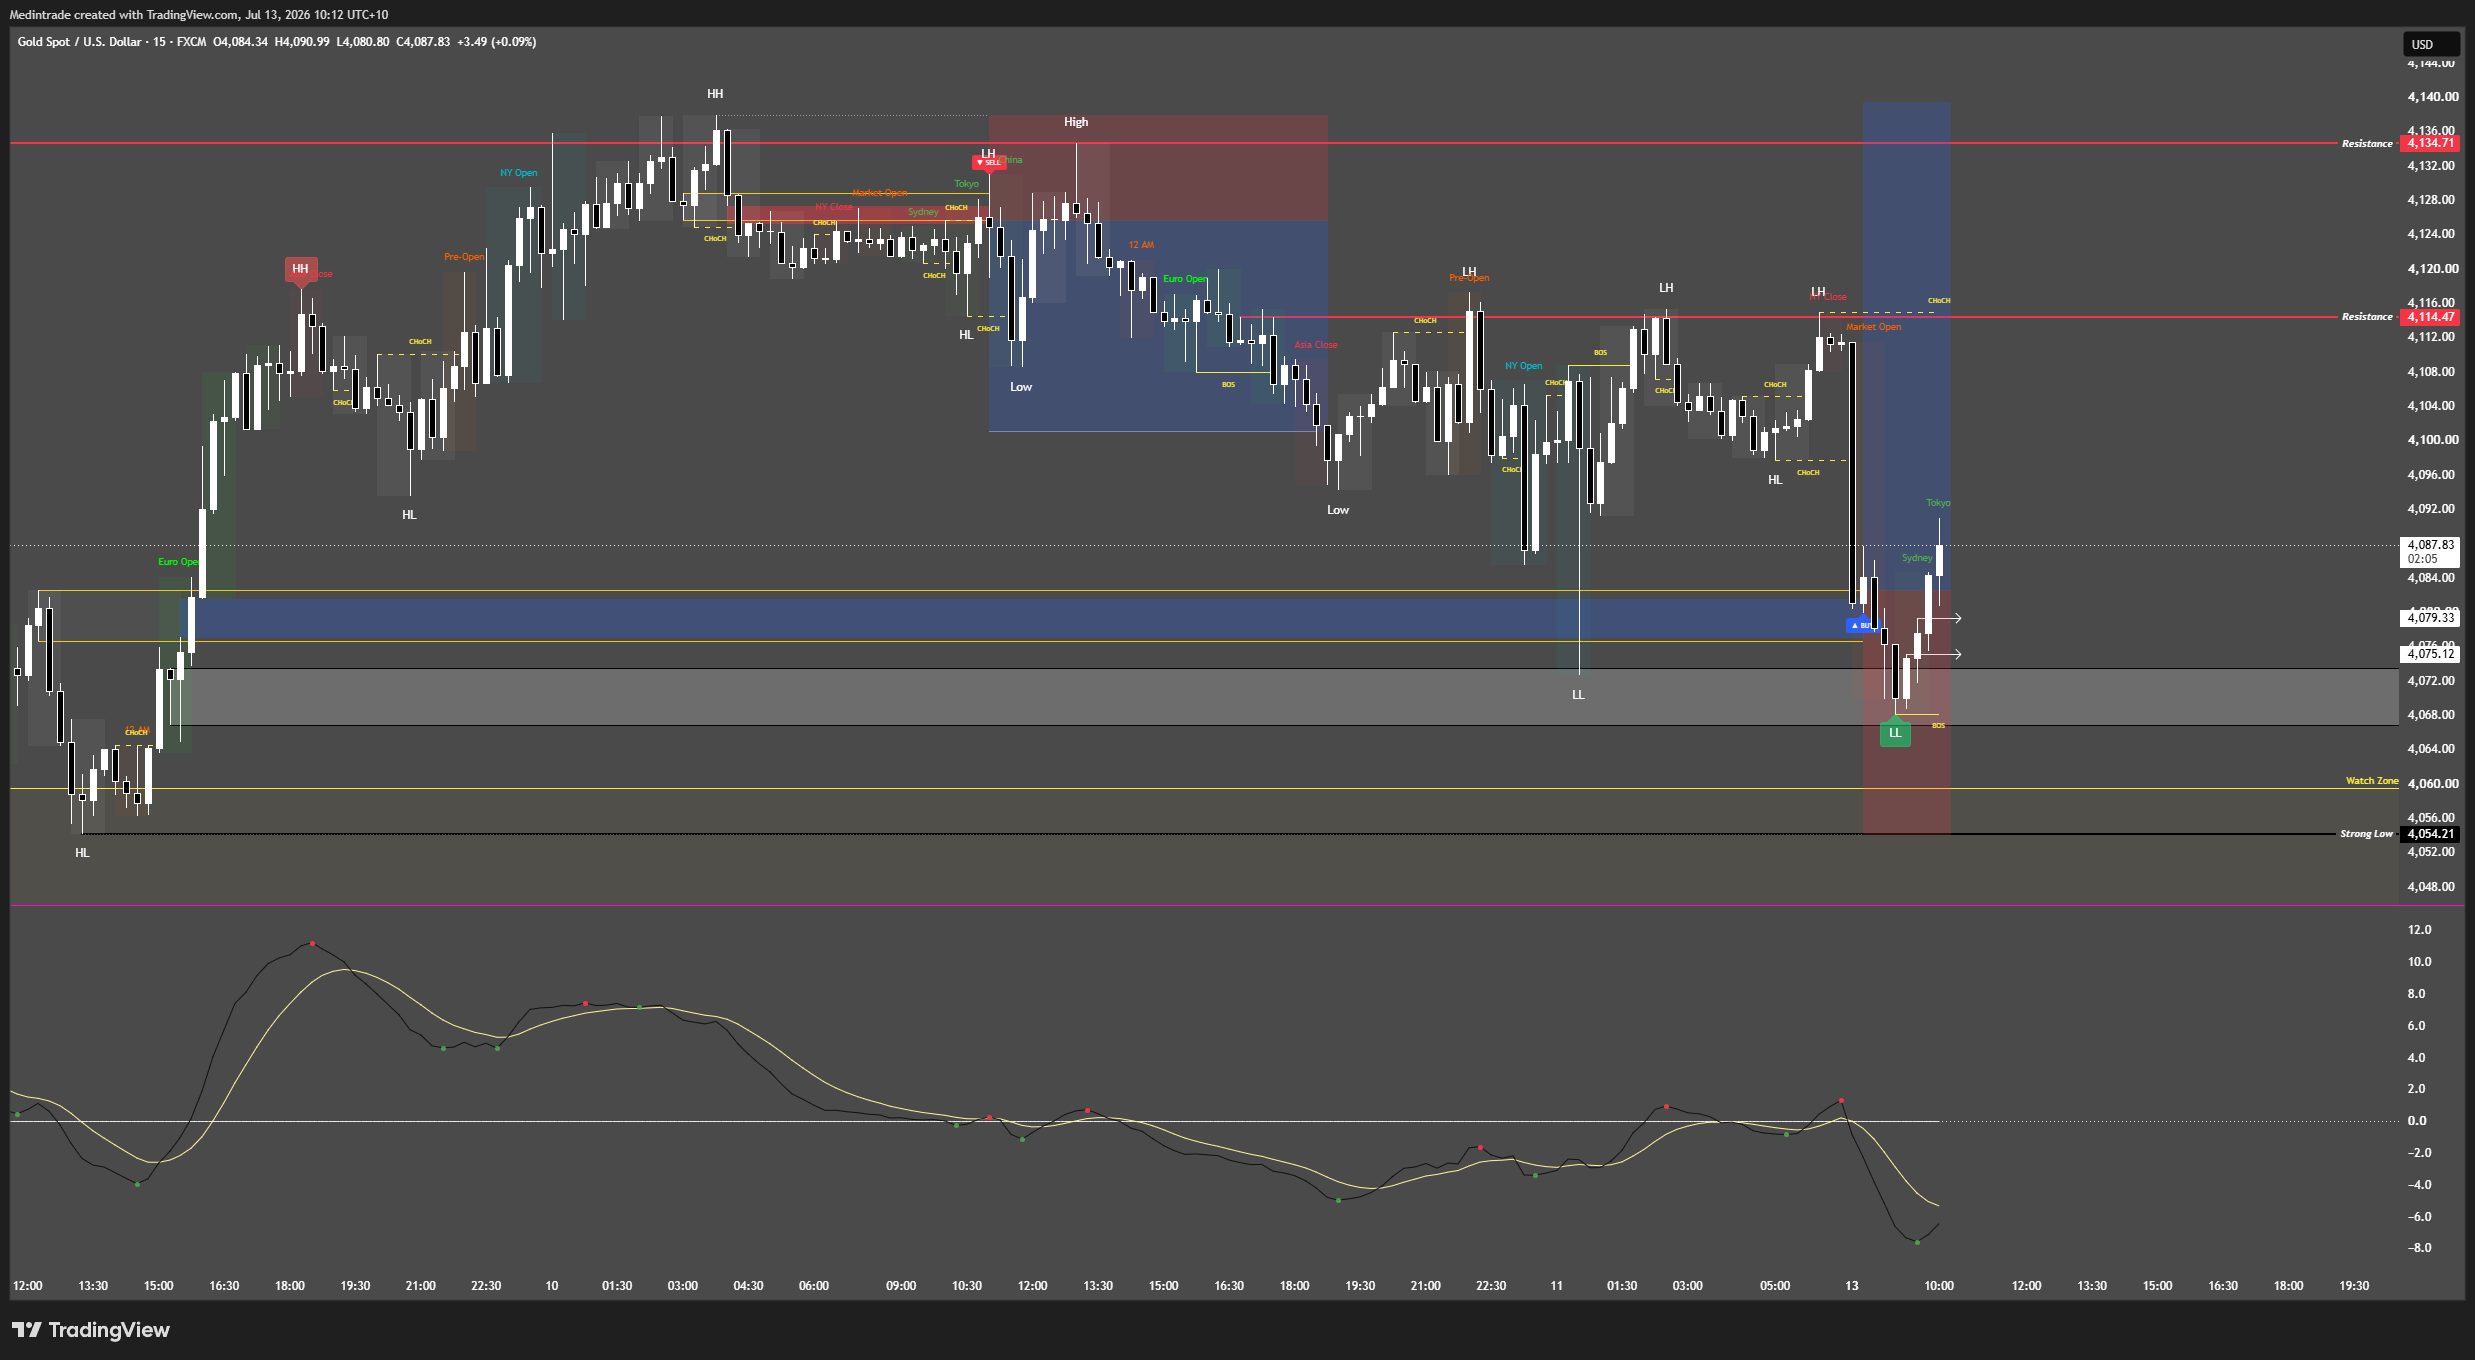Click the Asia Close session label
This screenshot has width=2475, height=1360.
pyautogui.click(x=1315, y=345)
